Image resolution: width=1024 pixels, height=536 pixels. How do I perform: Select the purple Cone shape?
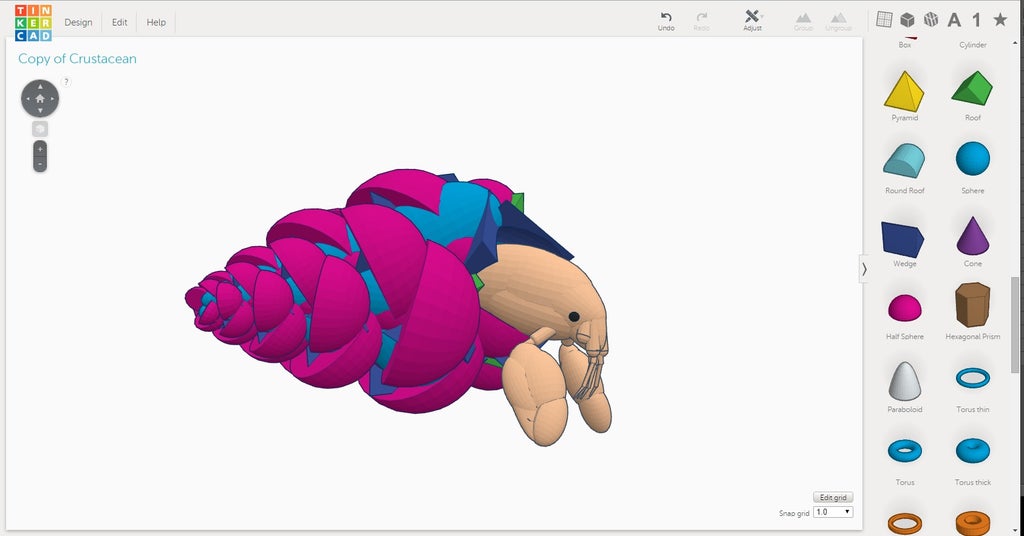point(972,236)
